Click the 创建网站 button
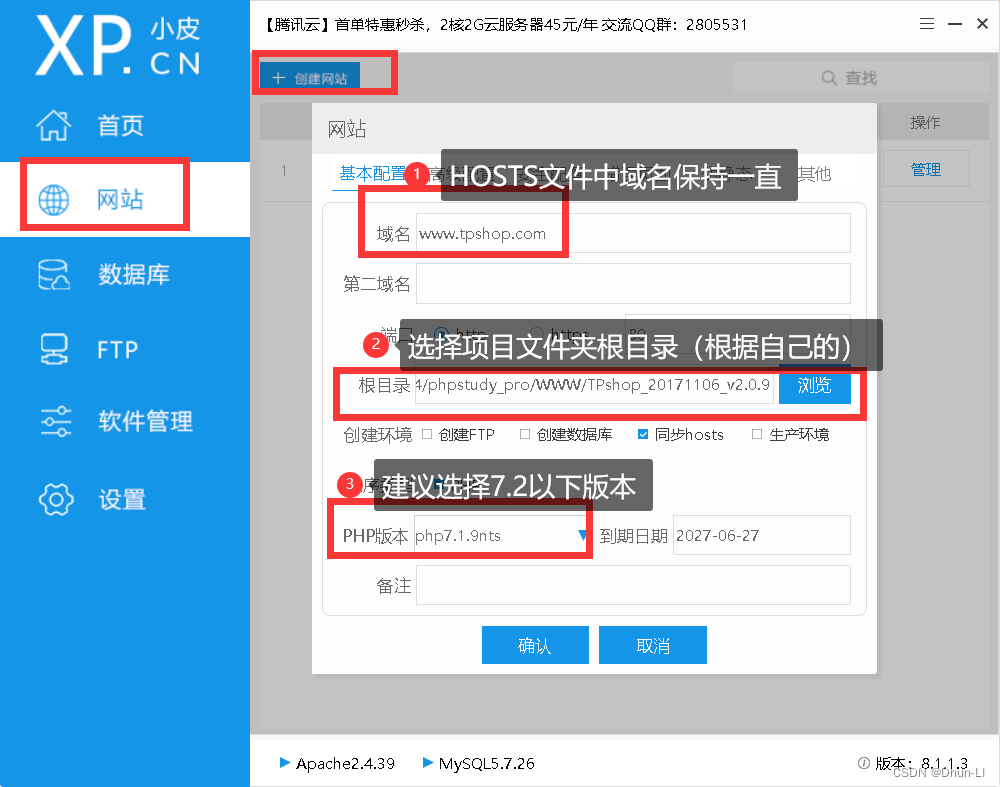Screen dimensions: 1000x787 coord(310,78)
